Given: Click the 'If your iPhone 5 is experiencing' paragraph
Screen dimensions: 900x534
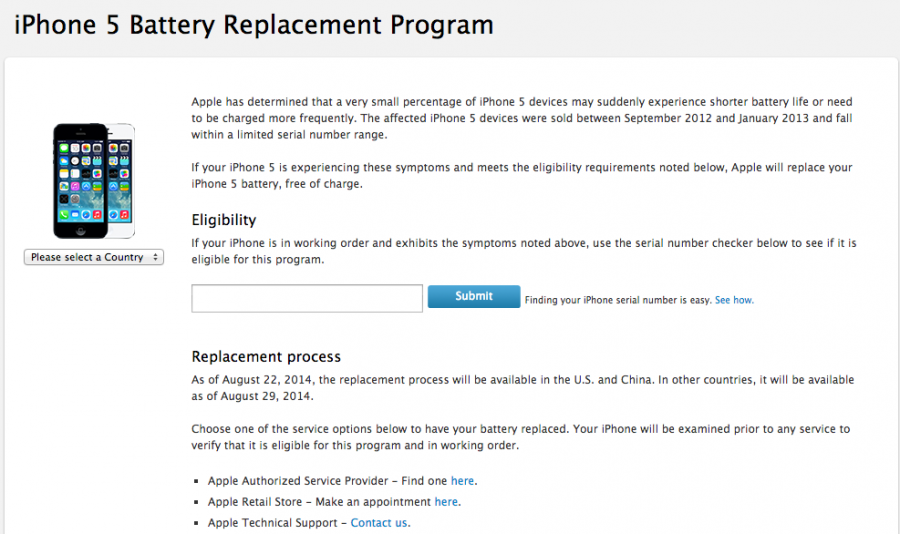Looking at the screenshot, I should [x=522, y=176].
